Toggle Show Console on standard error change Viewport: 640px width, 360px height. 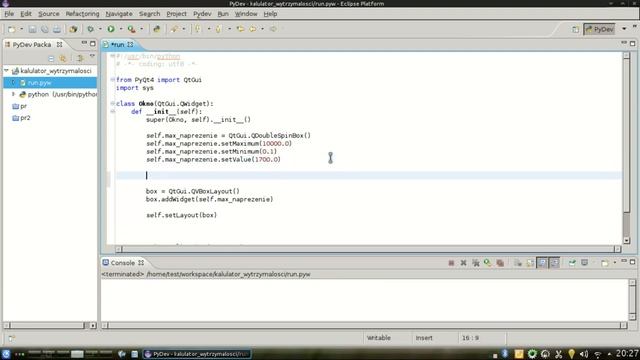click(x=554, y=263)
